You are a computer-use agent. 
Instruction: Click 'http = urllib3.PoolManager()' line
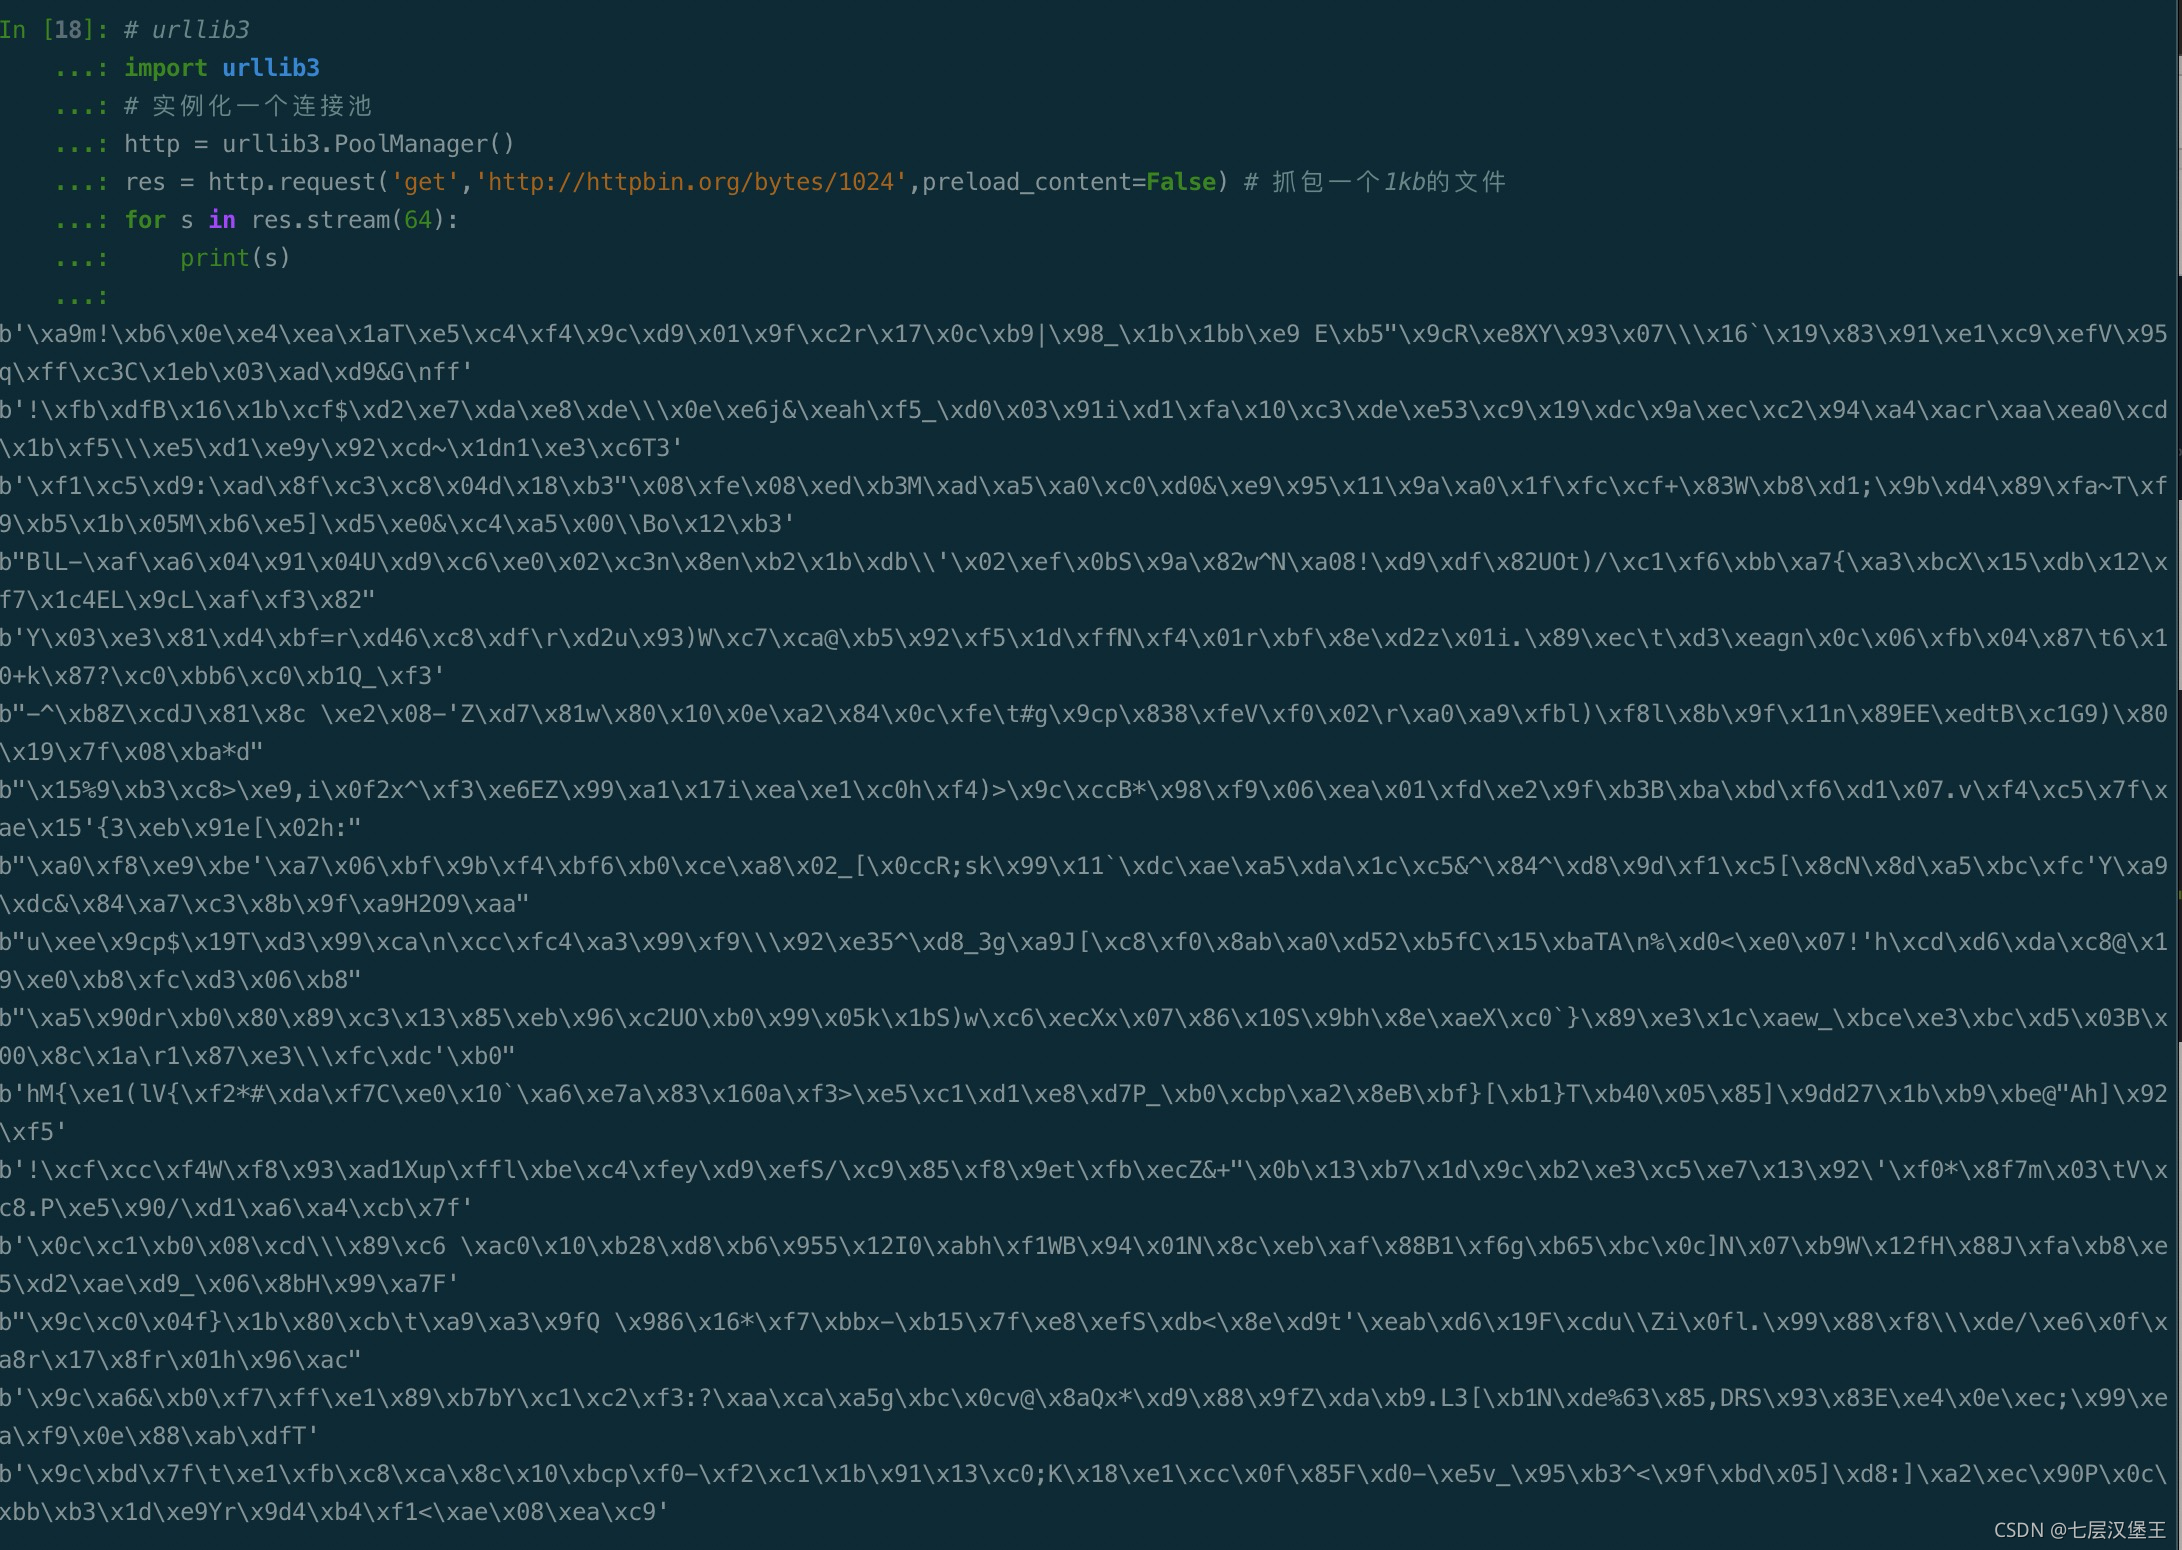[320, 144]
